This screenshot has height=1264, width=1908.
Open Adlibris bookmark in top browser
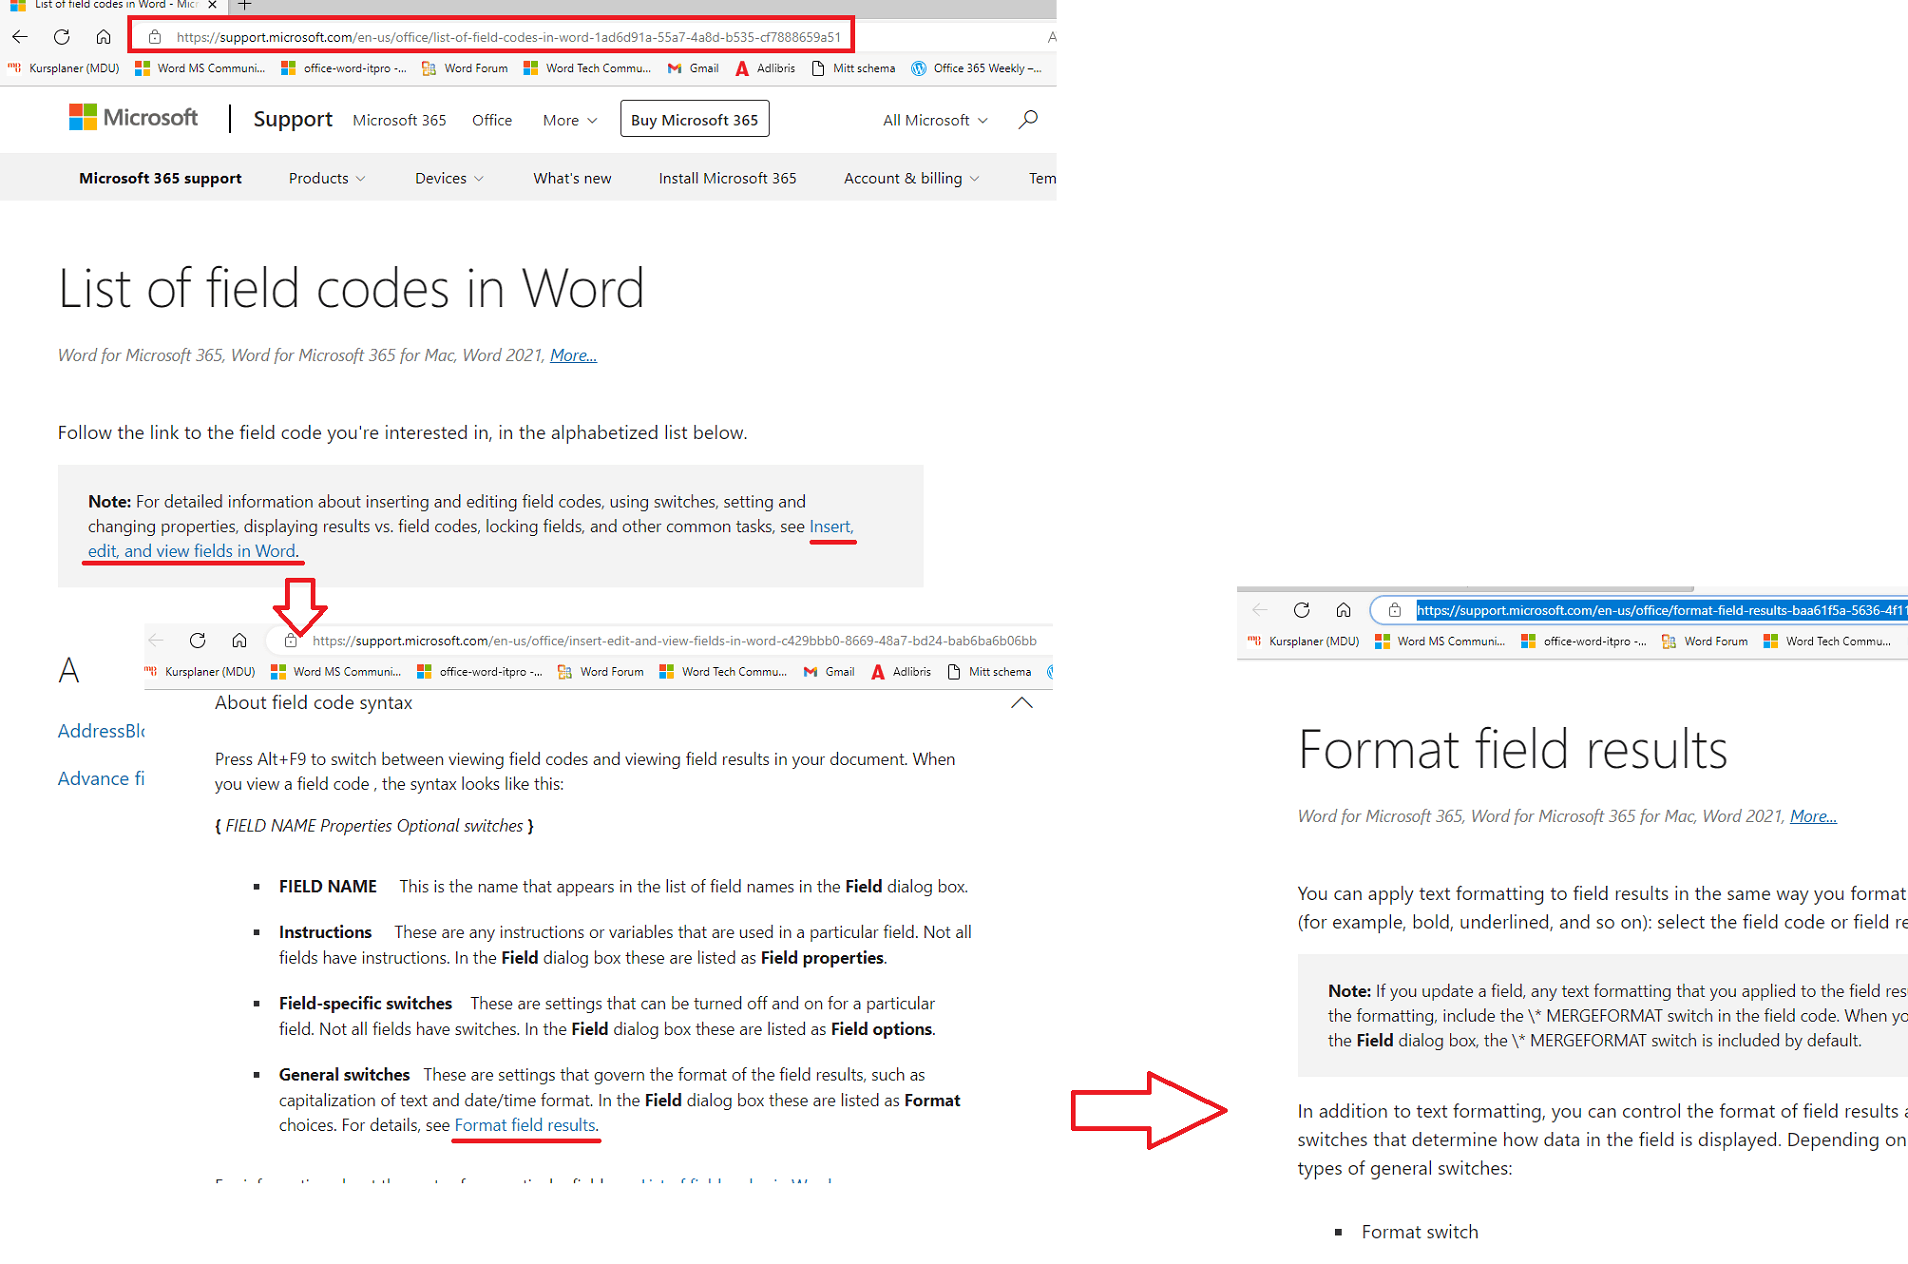tap(765, 68)
